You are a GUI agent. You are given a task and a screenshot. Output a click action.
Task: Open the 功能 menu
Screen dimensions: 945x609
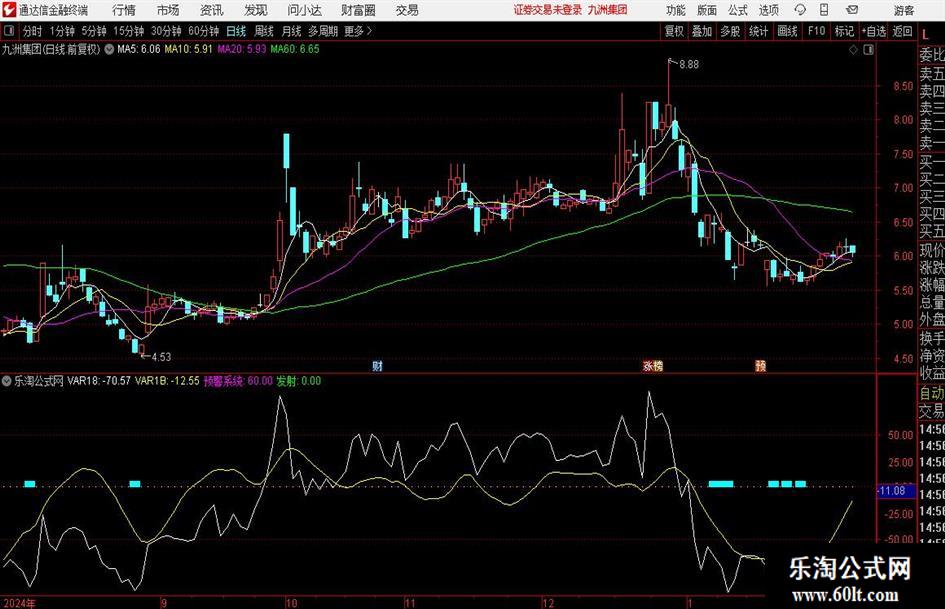tap(676, 10)
